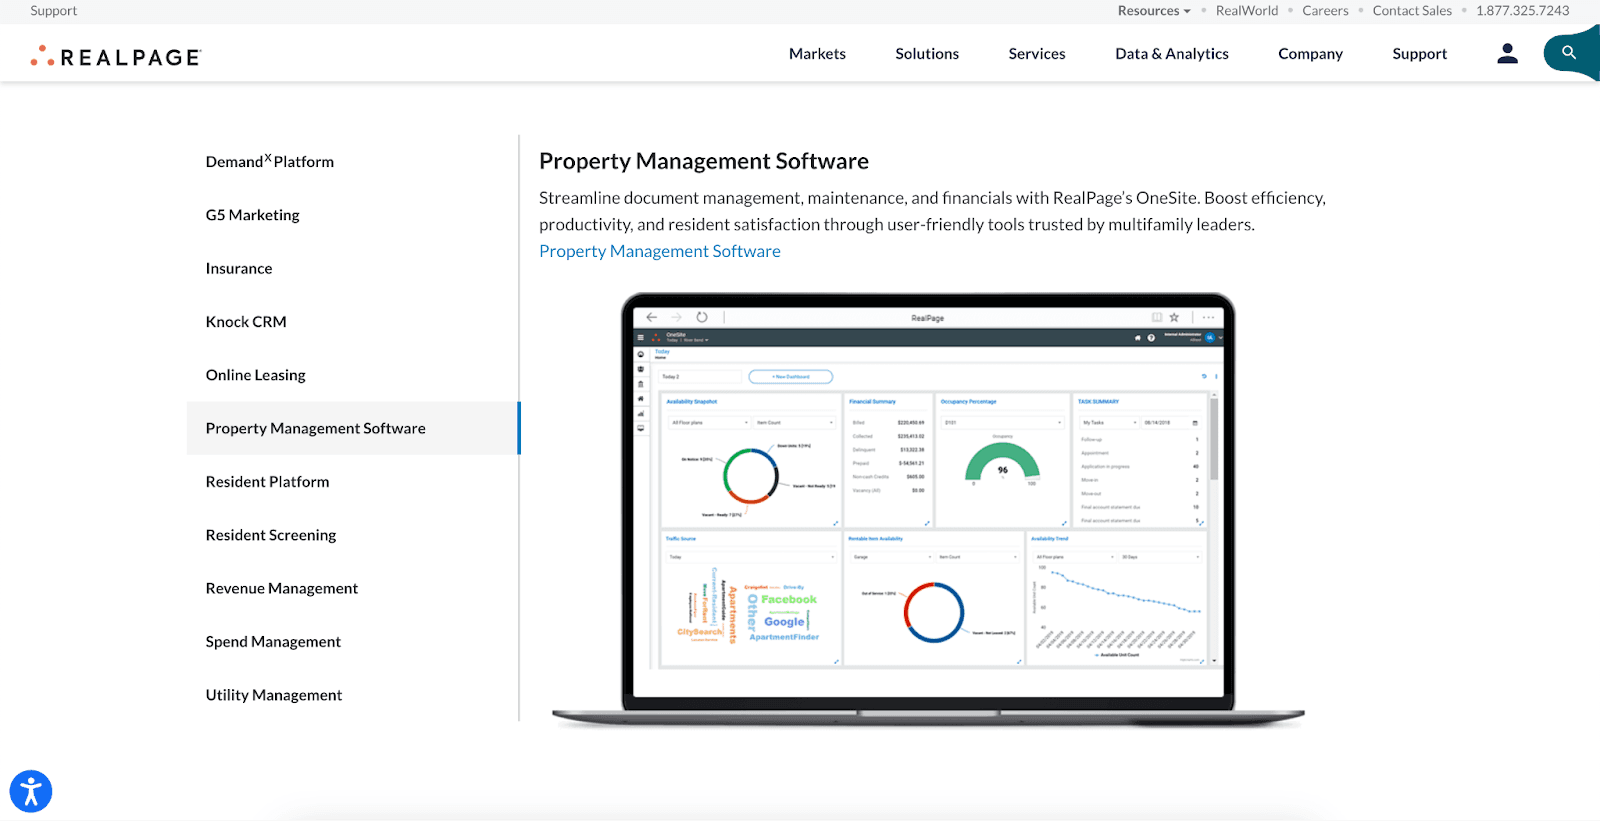Image resolution: width=1600 pixels, height=821 pixels.
Task: Open the accessibility widget icon
Action: (31, 791)
